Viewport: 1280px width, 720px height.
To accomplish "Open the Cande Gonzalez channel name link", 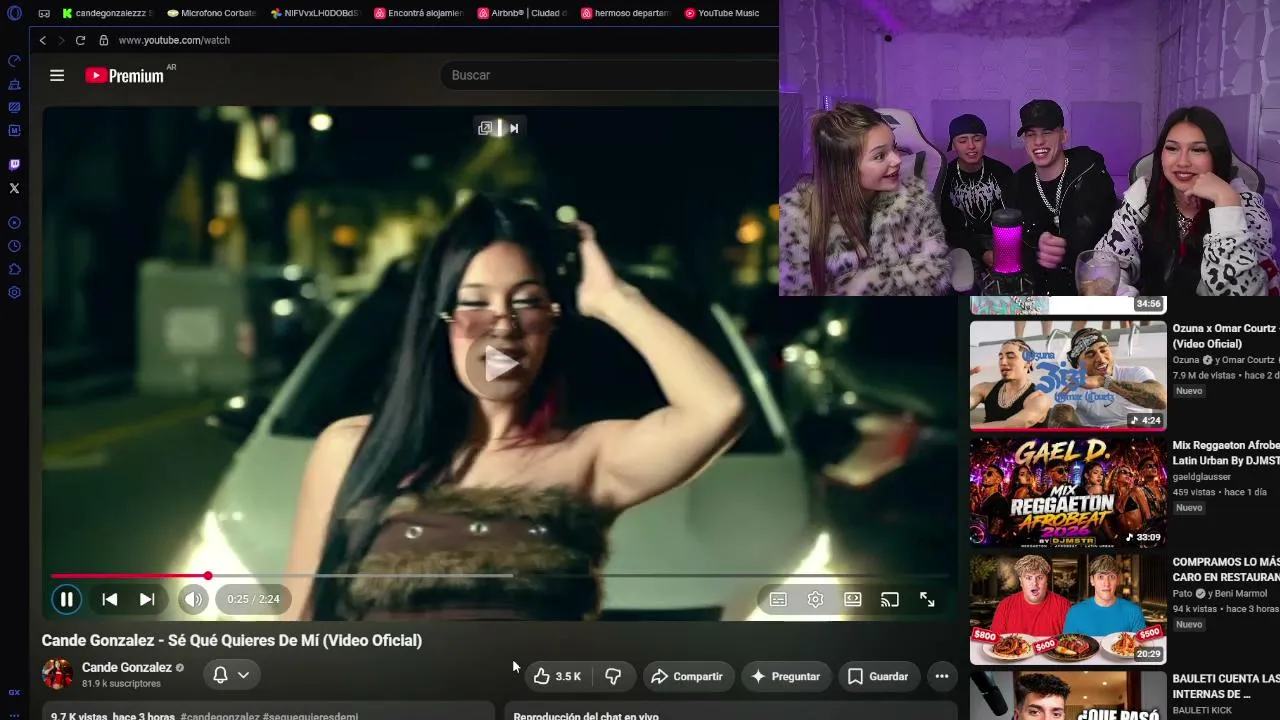I will point(127,667).
